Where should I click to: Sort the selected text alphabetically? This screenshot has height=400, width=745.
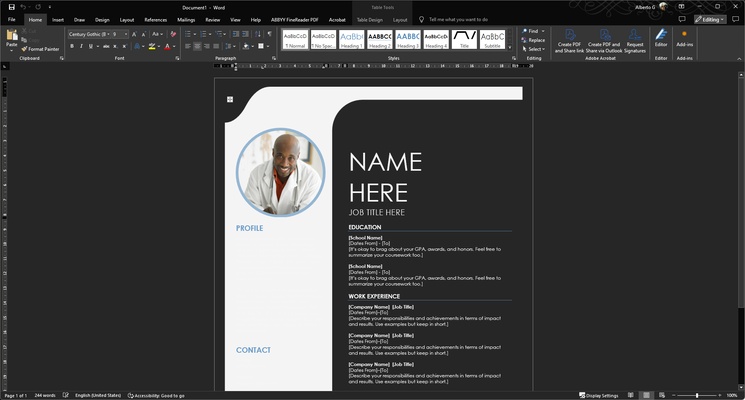tap(258, 34)
